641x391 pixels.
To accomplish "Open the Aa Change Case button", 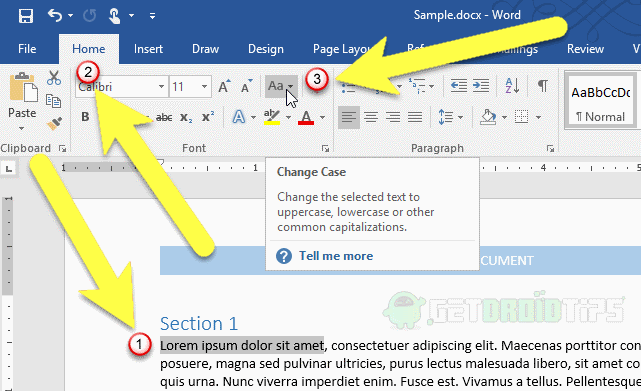I will click(x=281, y=86).
